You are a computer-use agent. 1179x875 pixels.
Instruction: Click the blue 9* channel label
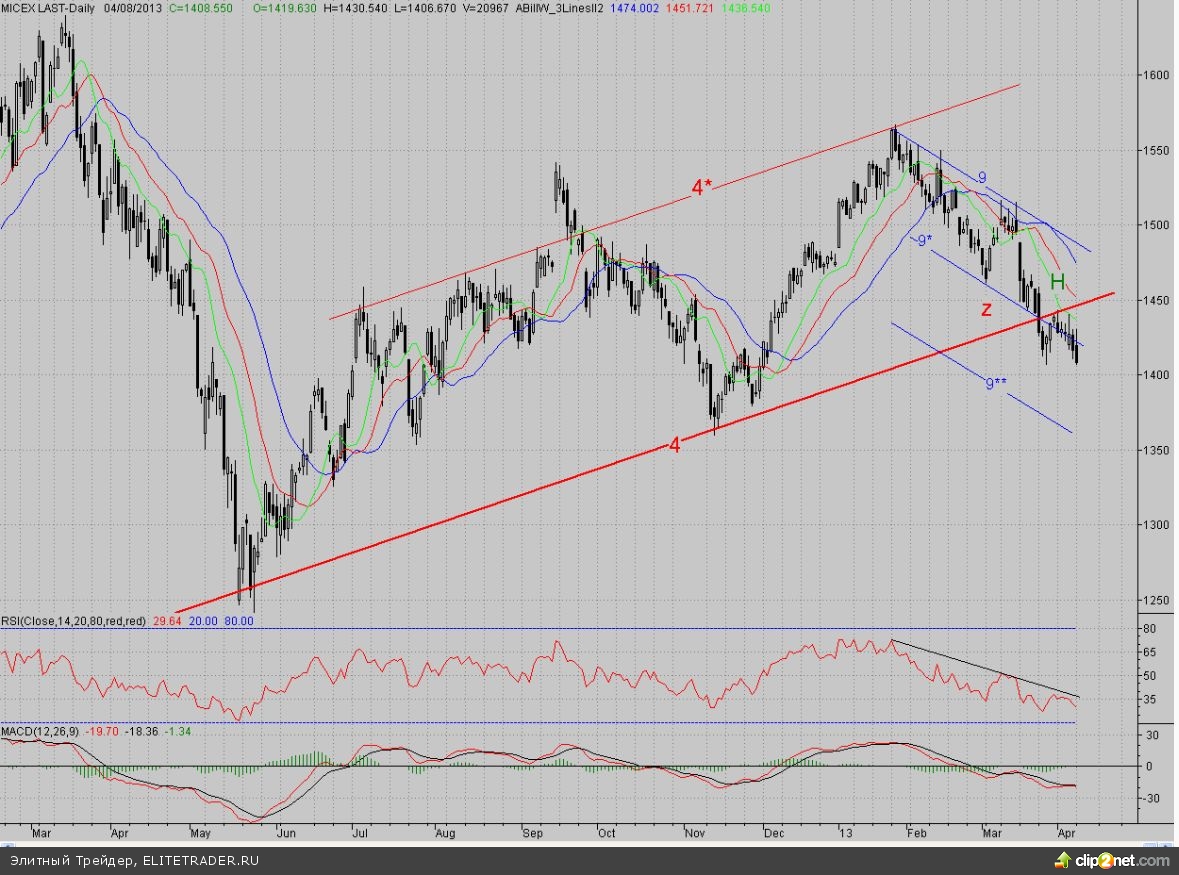point(923,241)
